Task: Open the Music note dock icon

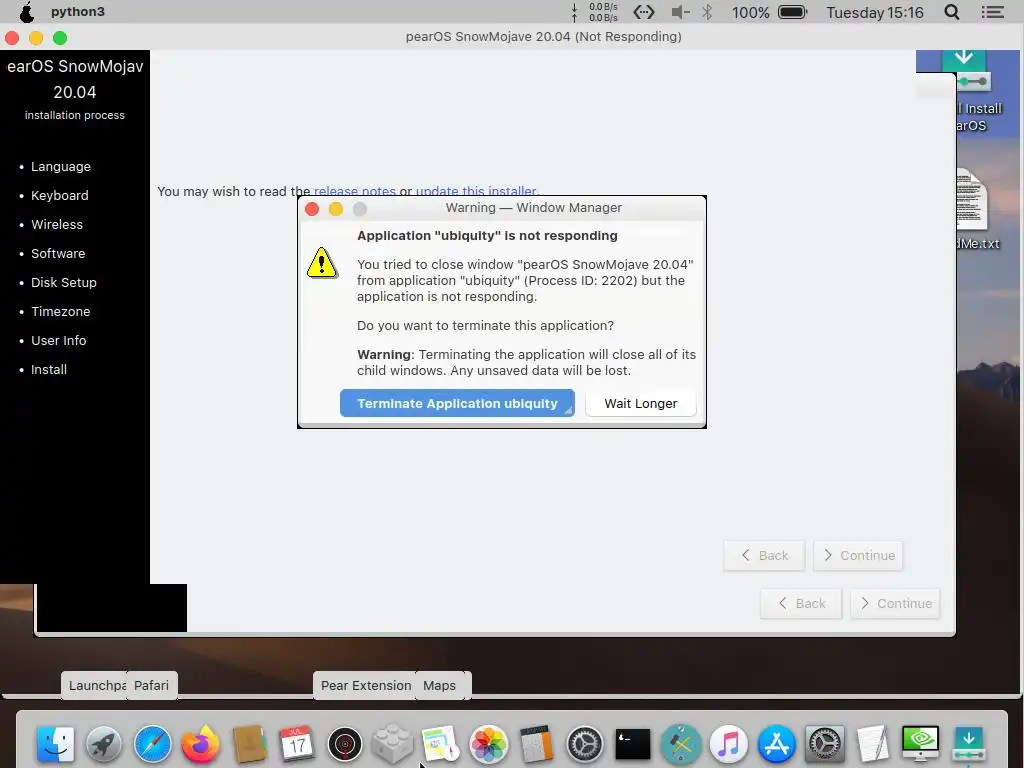Action: pos(729,743)
